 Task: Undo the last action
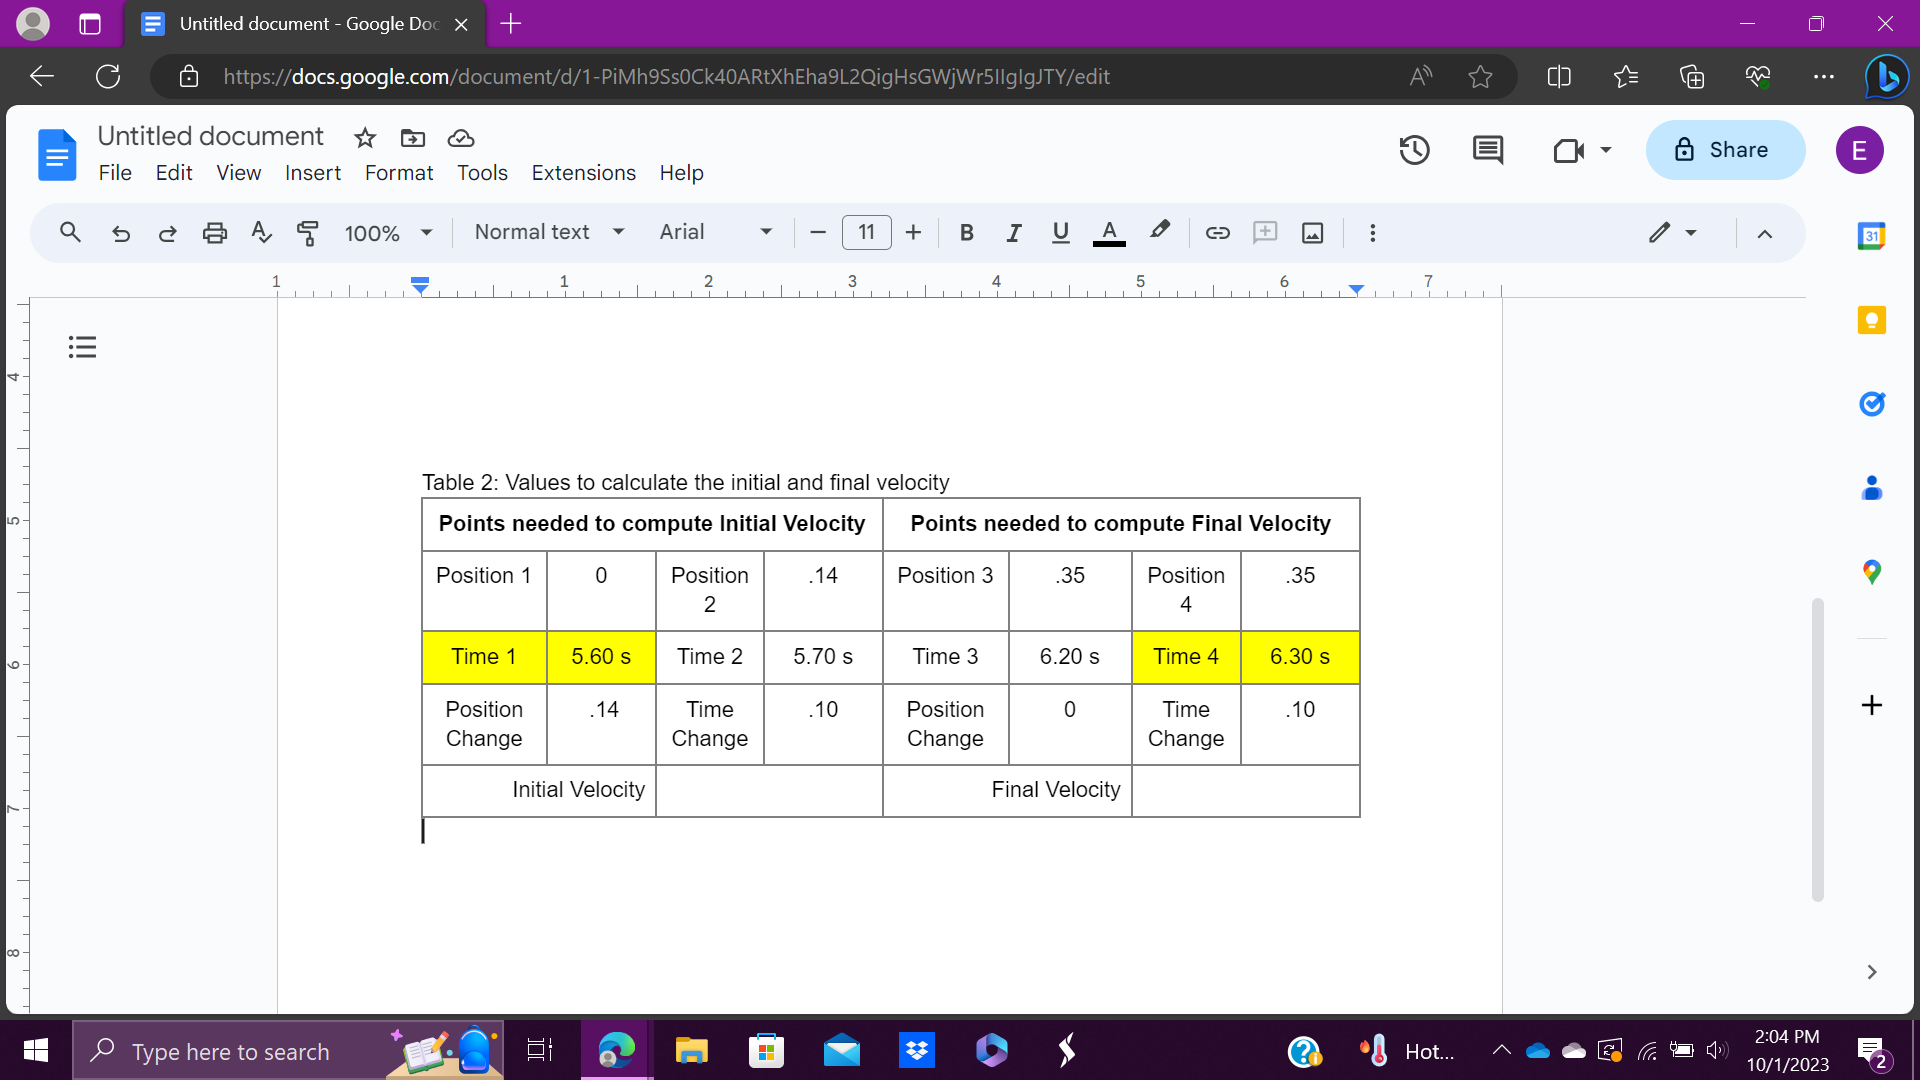pos(120,232)
